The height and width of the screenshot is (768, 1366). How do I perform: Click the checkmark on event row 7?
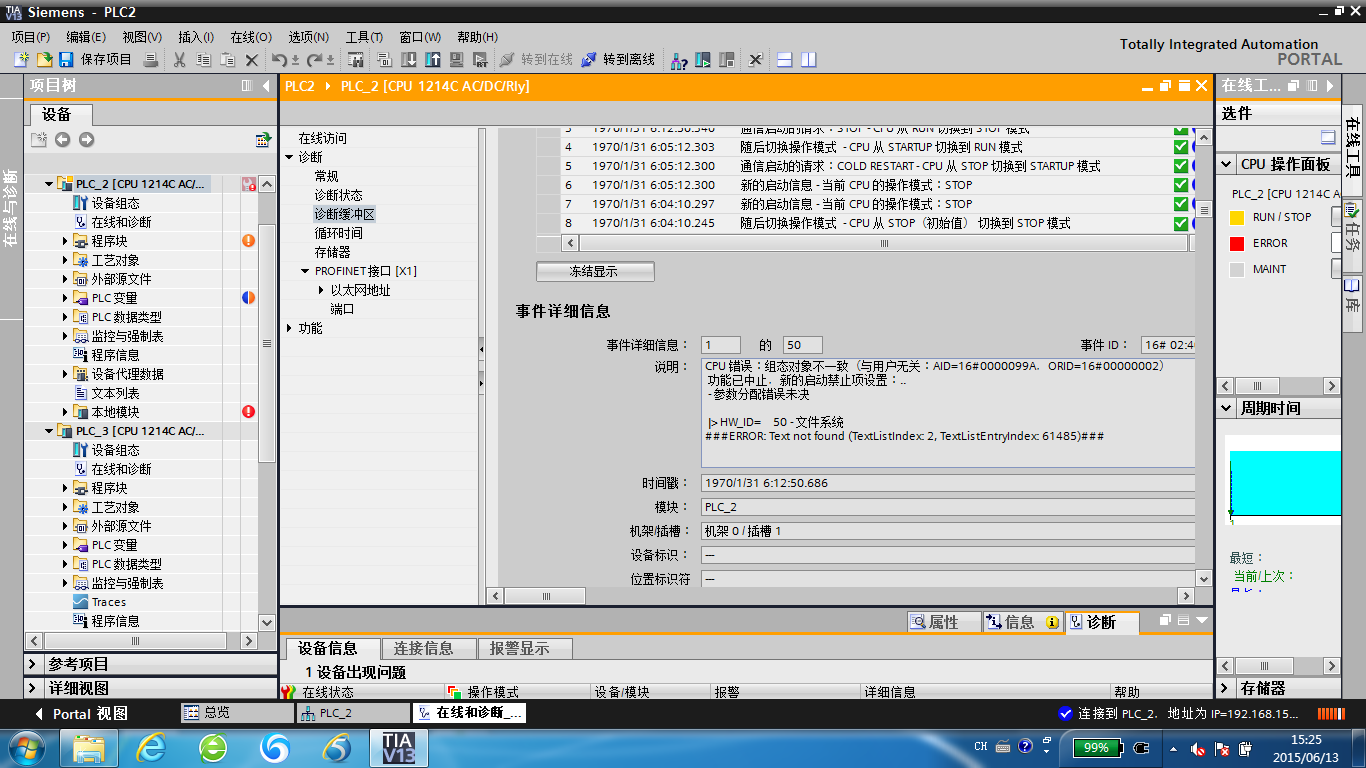[1181, 204]
